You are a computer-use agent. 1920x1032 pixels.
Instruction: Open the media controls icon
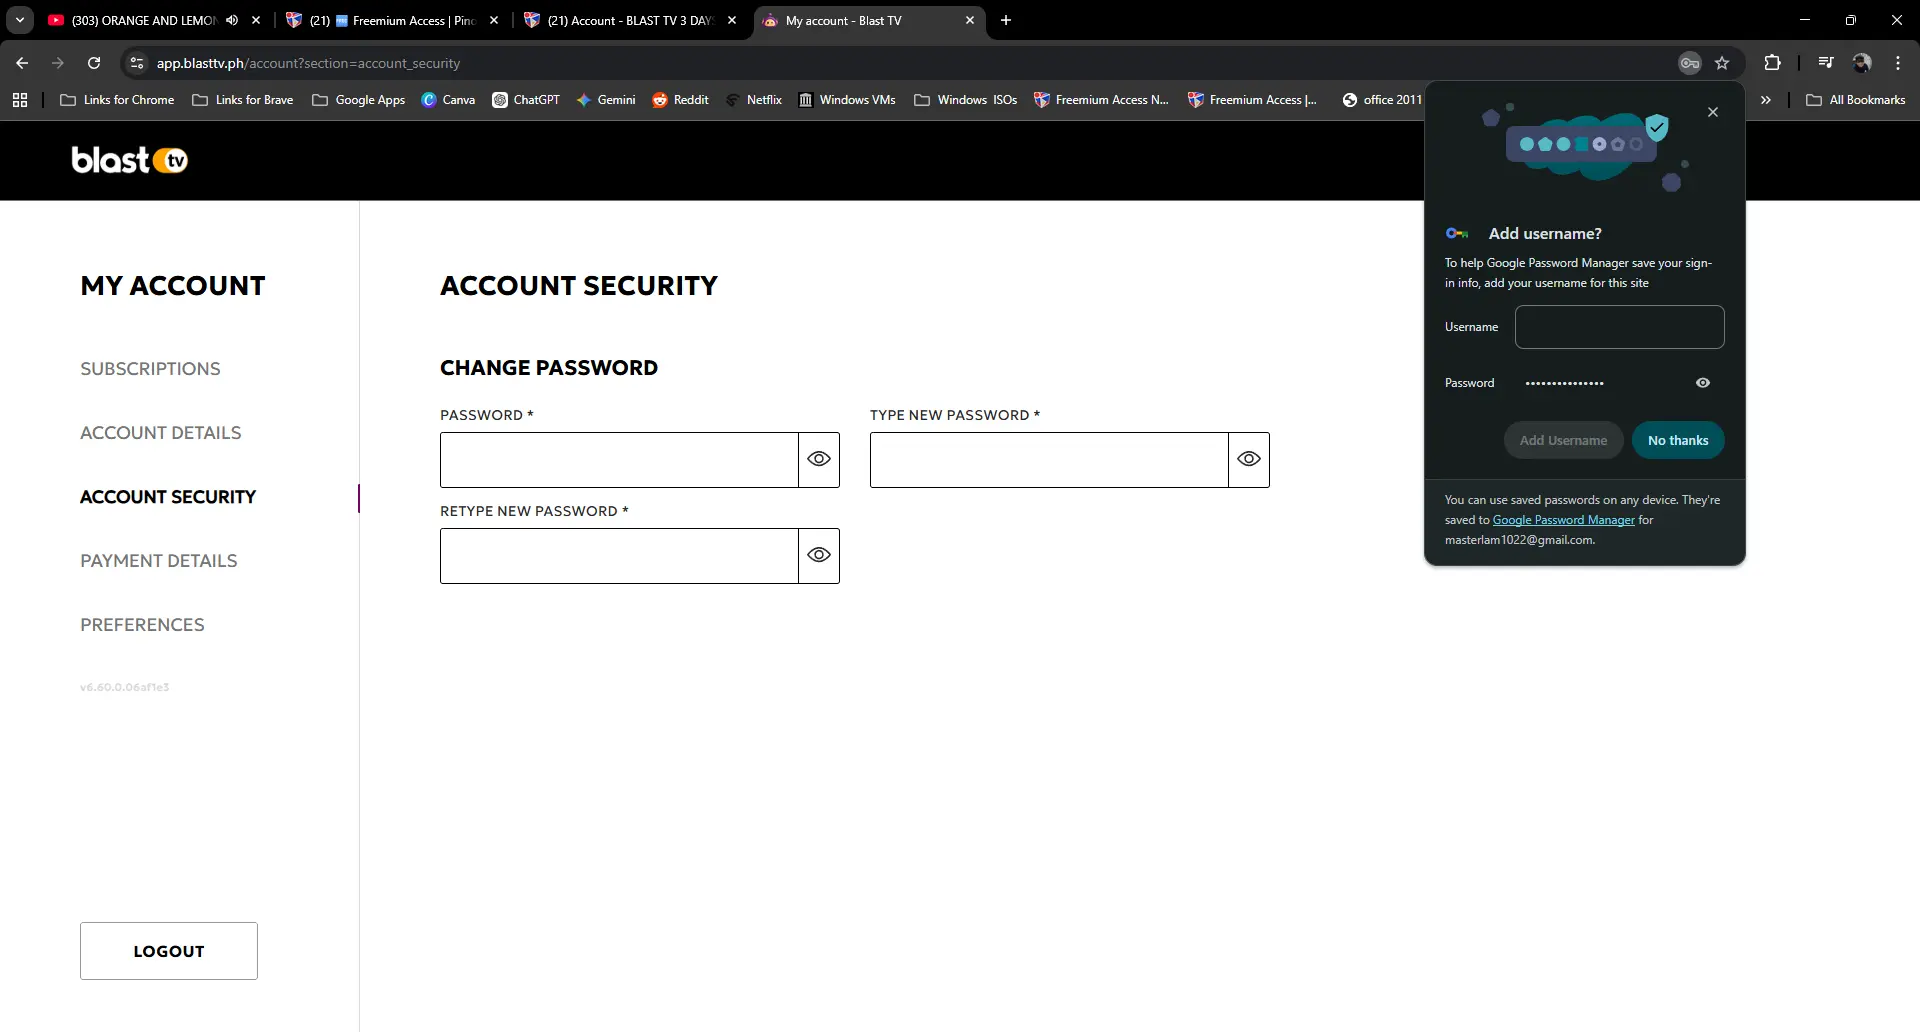pos(1826,63)
